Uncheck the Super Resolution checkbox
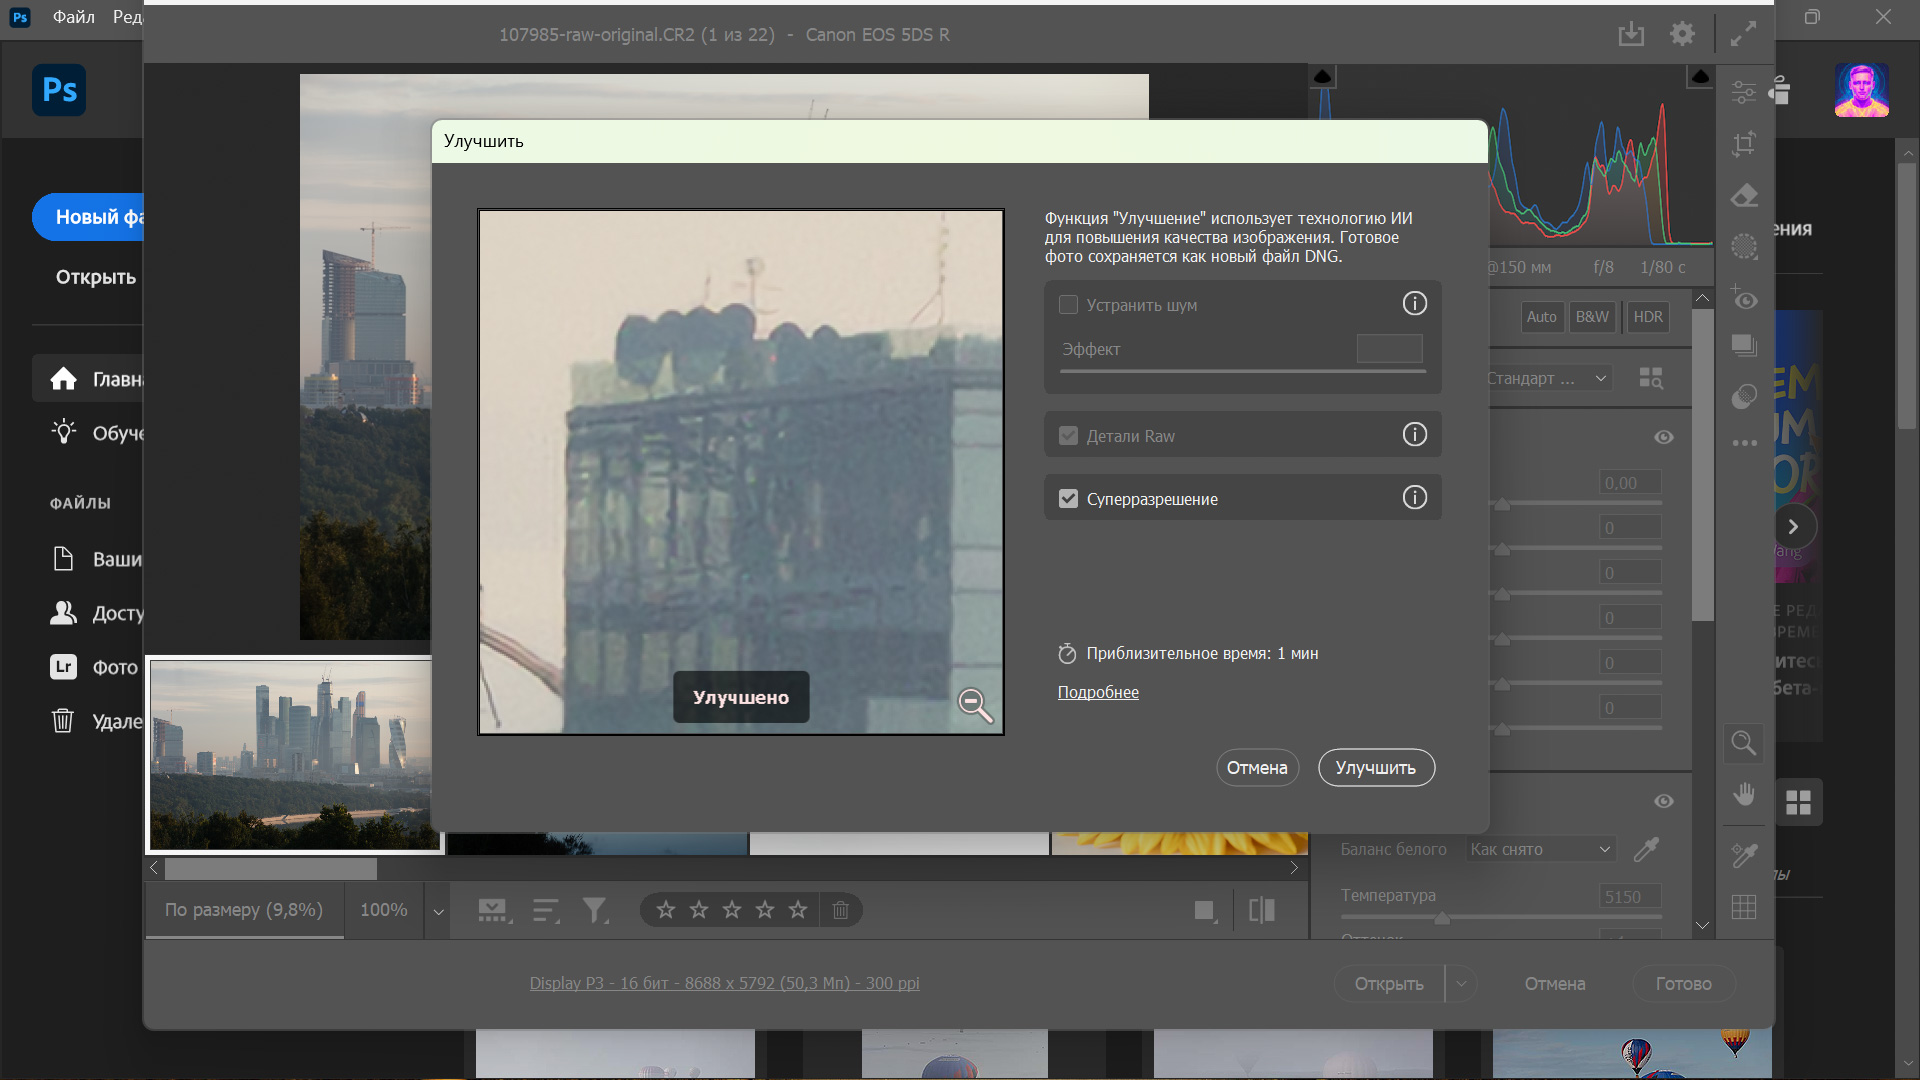 [x=1068, y=499]
